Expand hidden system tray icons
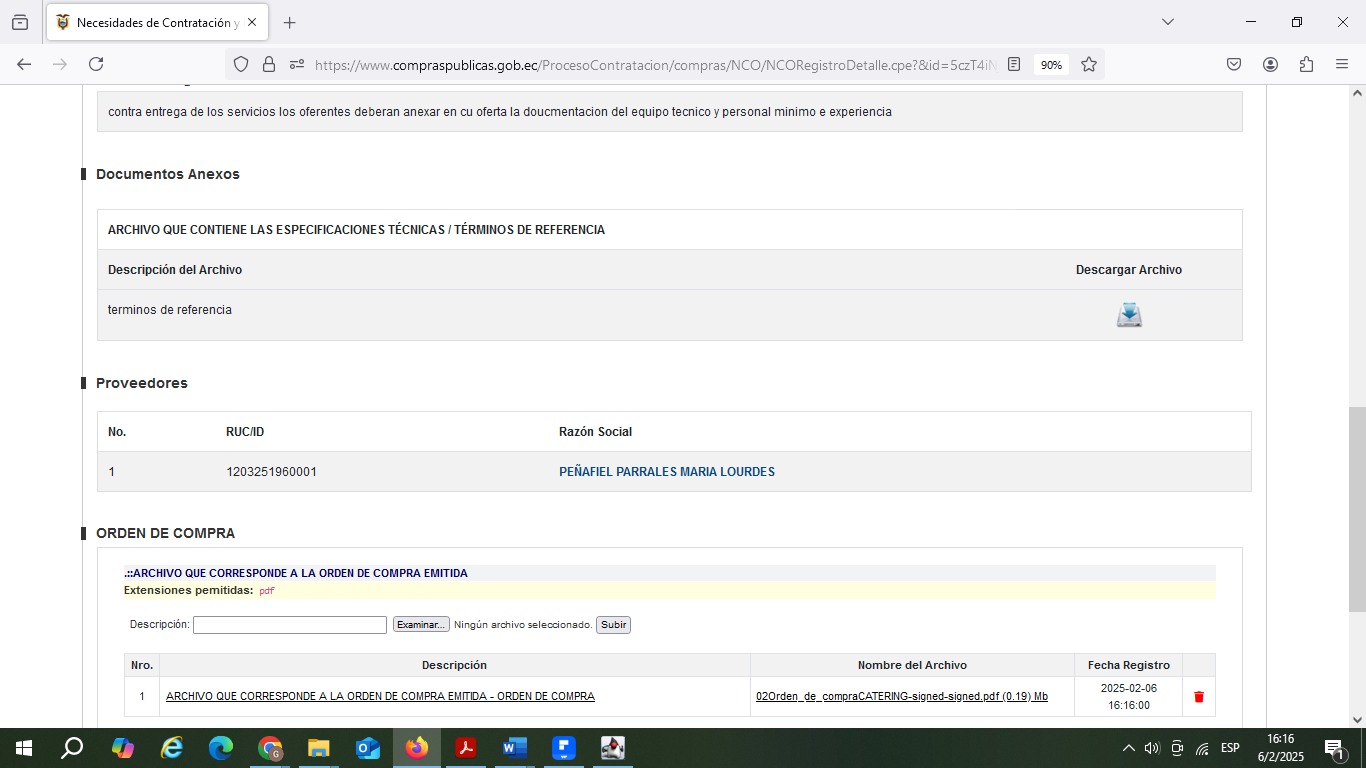This screenshot has height=768, width=1366. tap(1128, 748)
